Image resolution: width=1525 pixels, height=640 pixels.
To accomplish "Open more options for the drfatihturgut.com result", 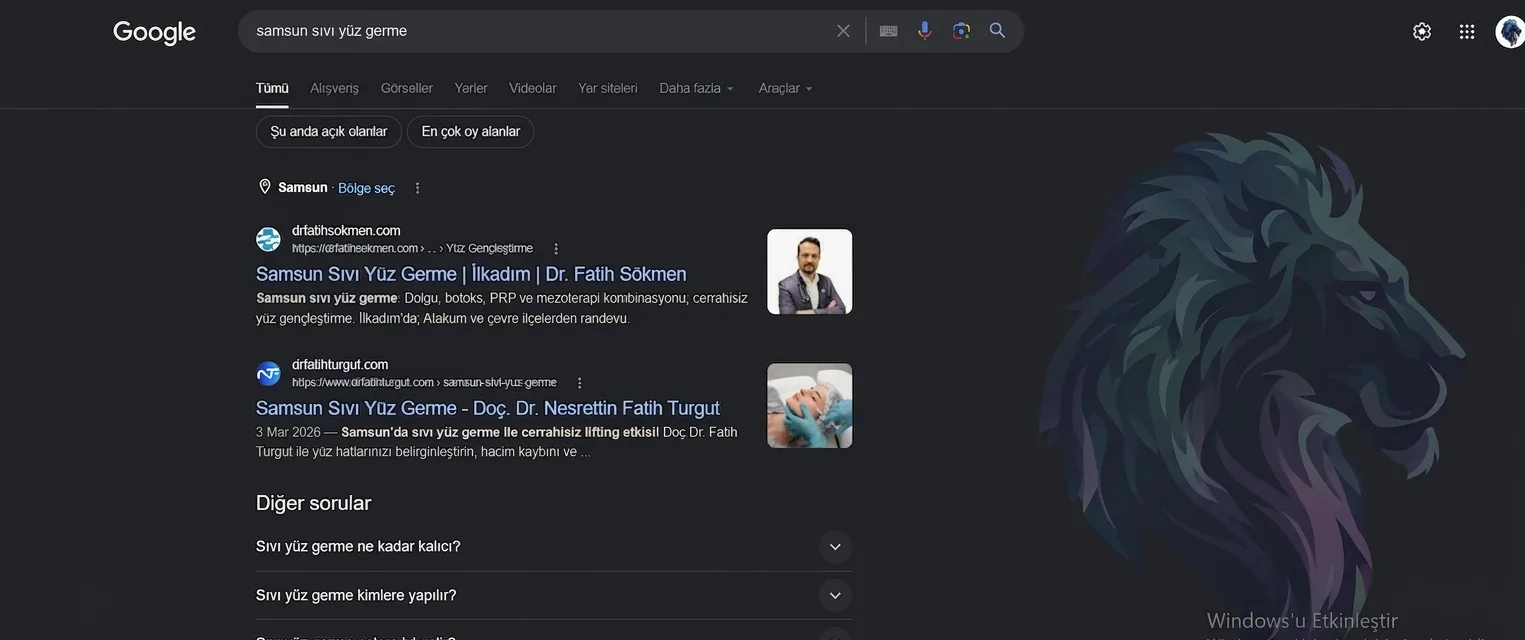I will 580,382.
